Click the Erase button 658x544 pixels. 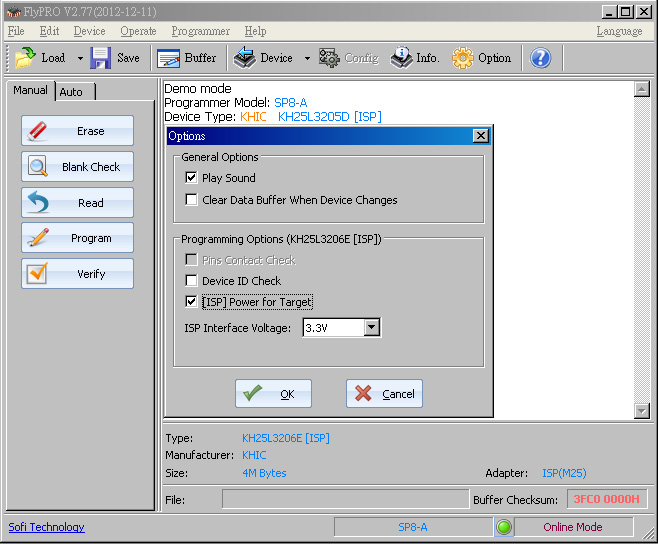[78, 131]
